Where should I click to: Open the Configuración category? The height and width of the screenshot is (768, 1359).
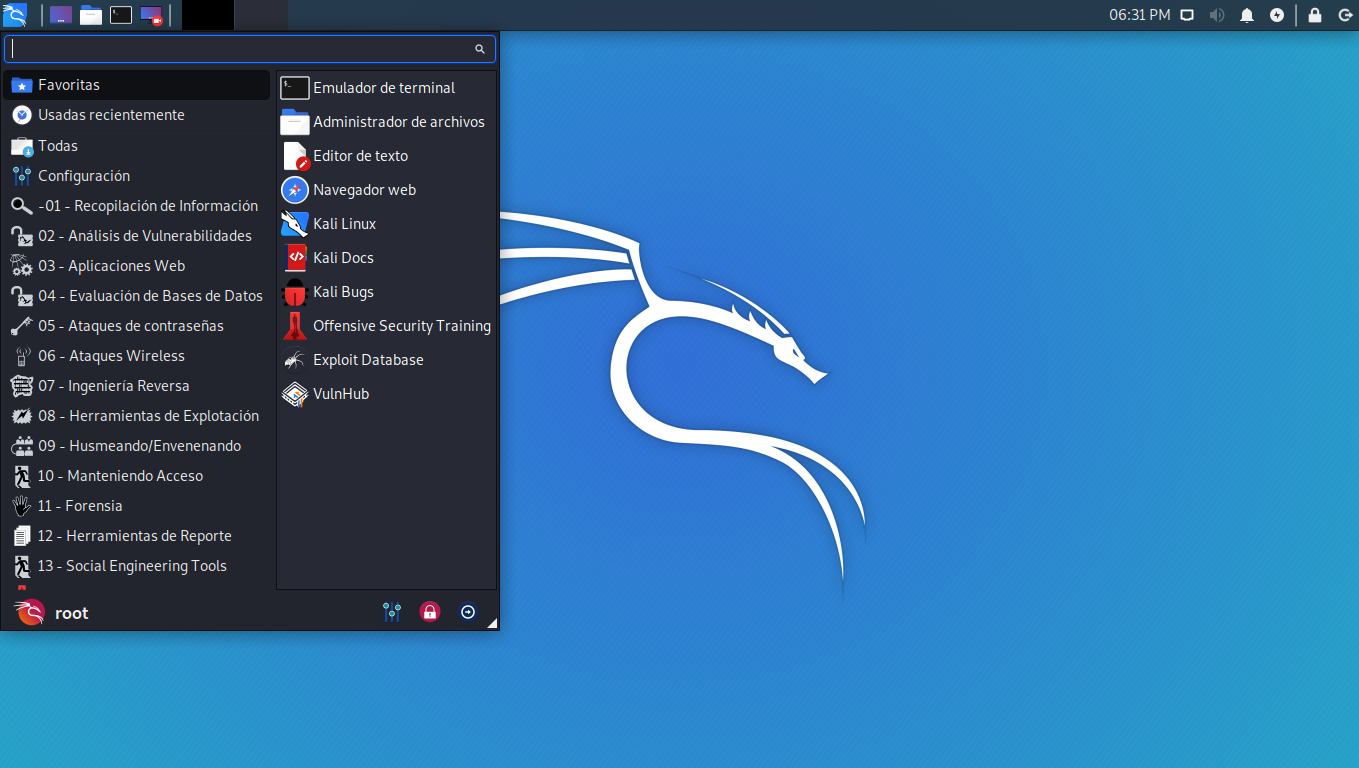click(137, 175)
